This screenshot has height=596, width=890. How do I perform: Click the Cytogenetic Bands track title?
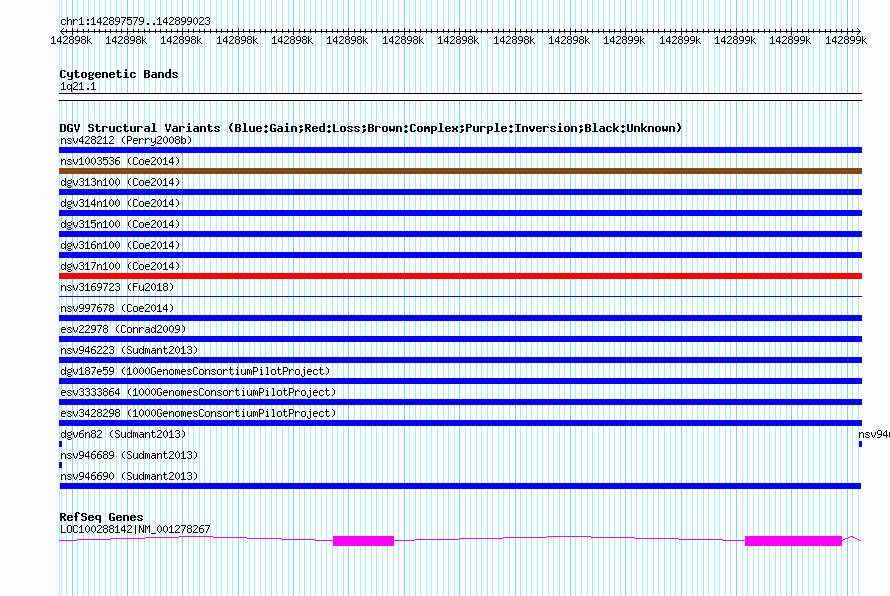[x=119, y=74]
